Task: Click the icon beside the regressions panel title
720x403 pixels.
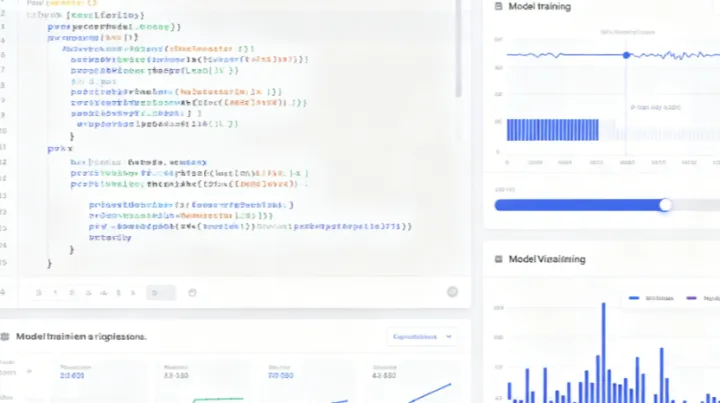Action: click(5, 336)
